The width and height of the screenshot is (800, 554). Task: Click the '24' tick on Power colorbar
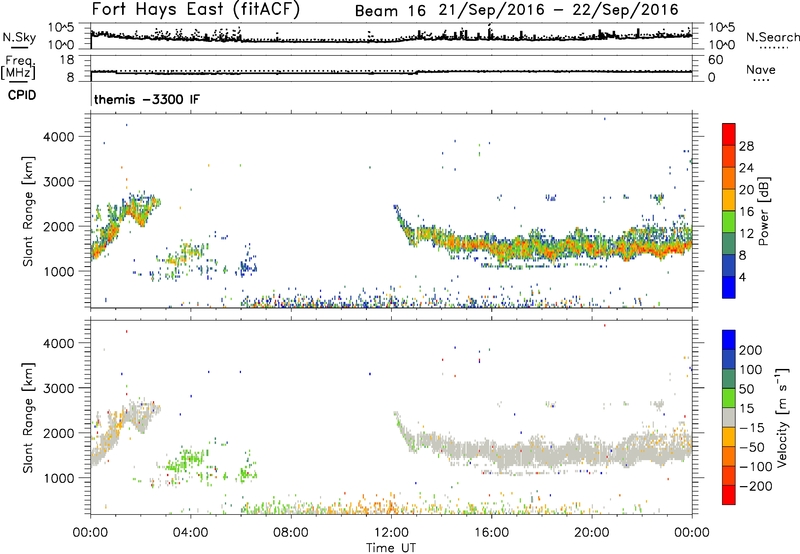pyautogui.click(x=746, y=168)
